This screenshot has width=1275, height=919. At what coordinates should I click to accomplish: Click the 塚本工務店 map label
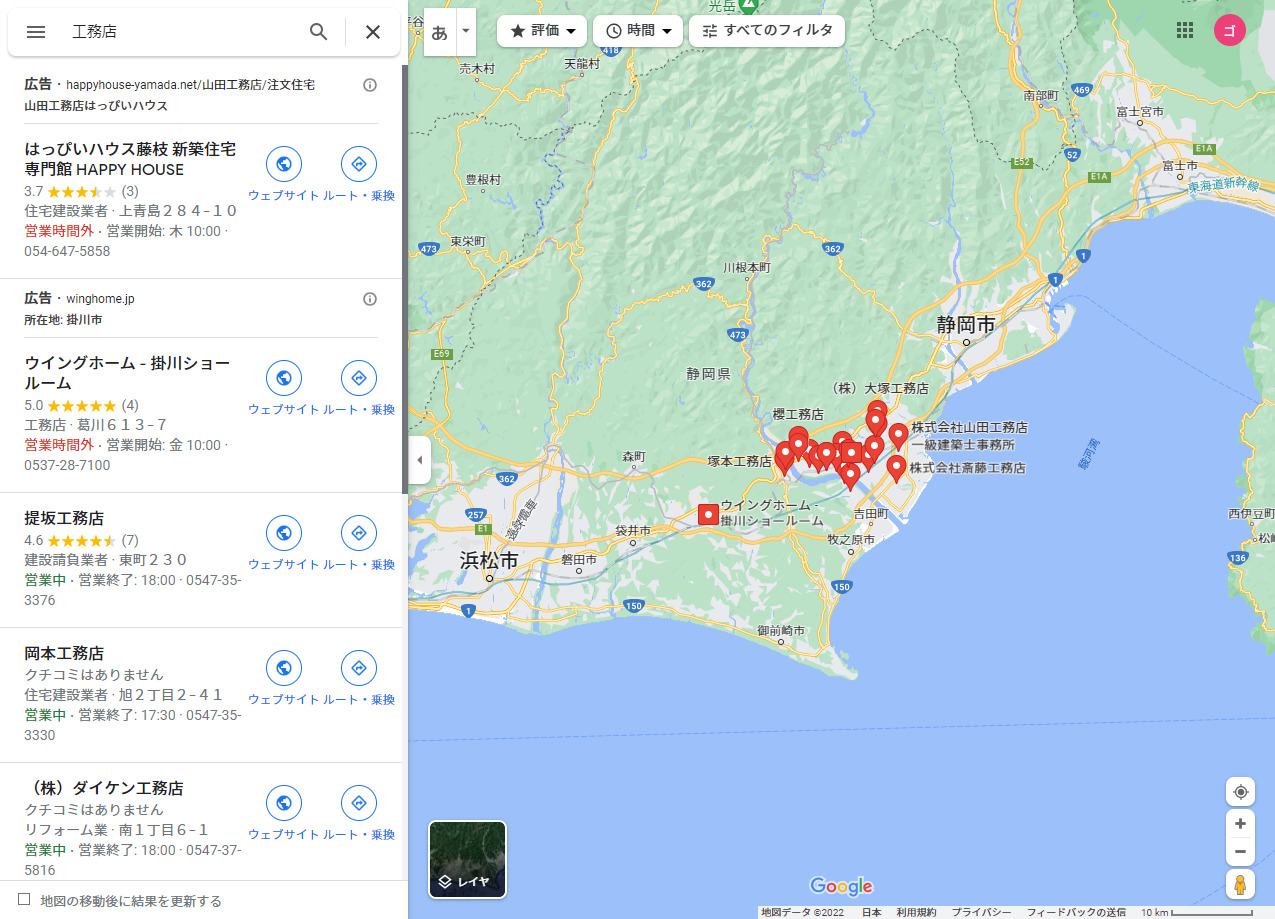(739, 461)
